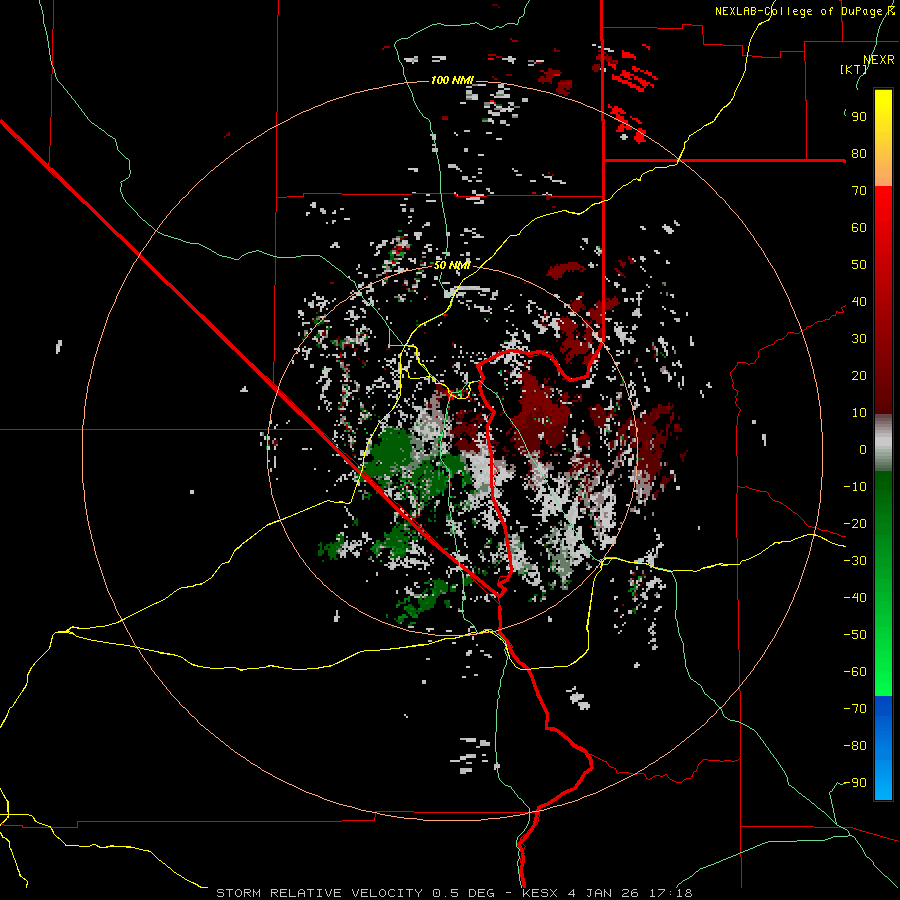
Task: Click the 40 value on the velocity scale
Action: (859, 302)
